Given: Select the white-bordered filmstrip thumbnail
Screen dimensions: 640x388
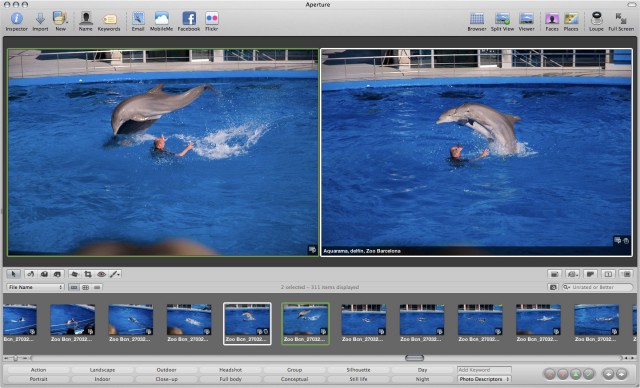Looking at the screenshot, I should pyautogui.click(x=247, y=324).
